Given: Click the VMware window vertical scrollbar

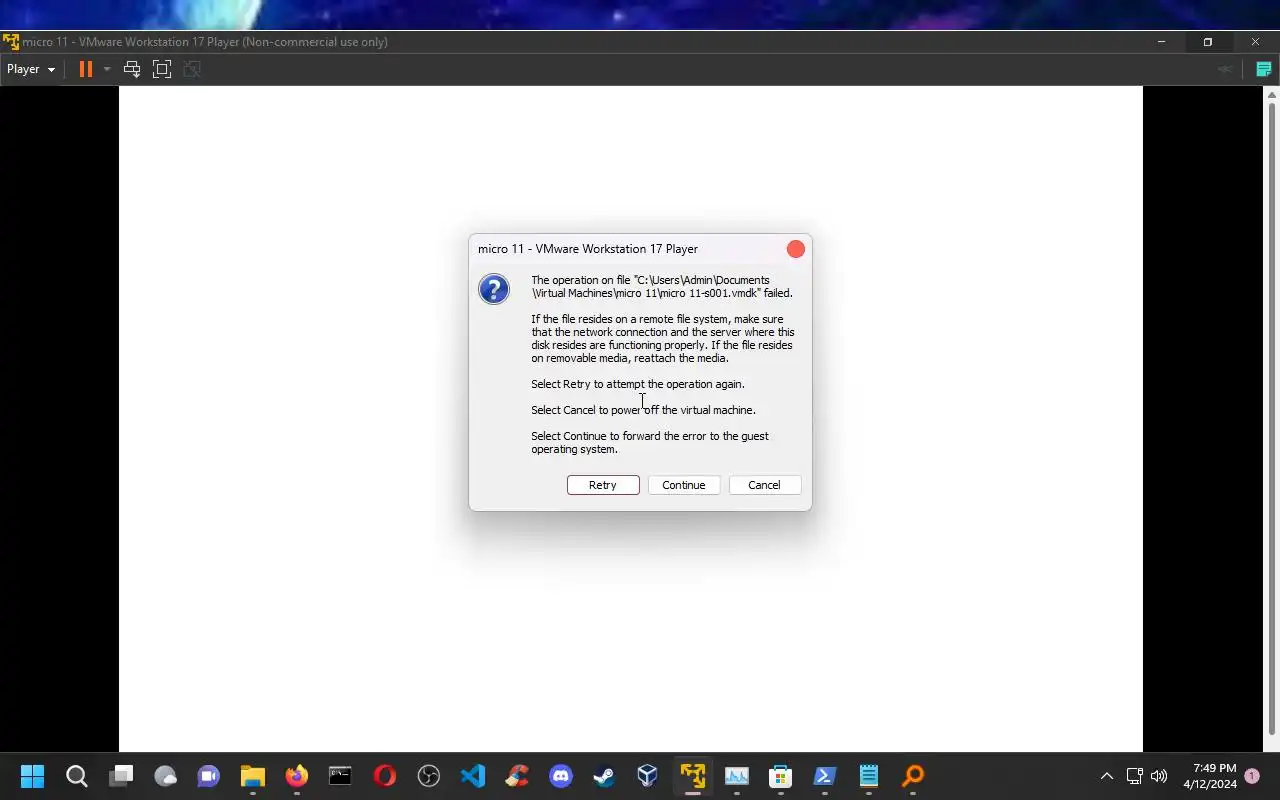Looking at the screenshot, I should tap(1272, 420).
